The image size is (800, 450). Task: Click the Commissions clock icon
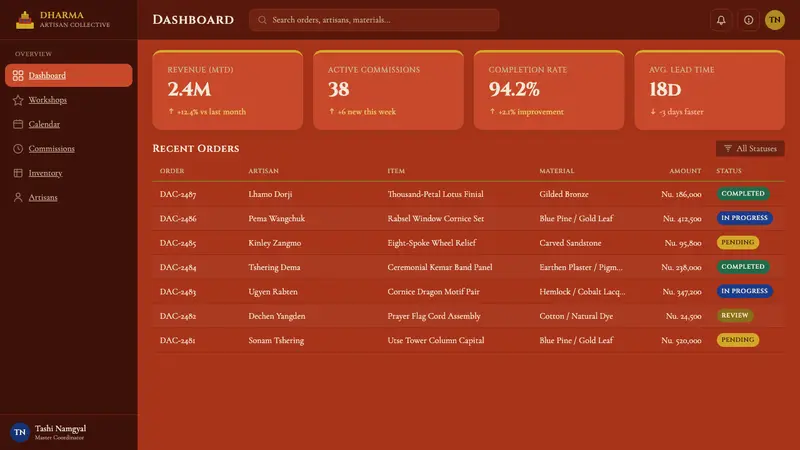(x=18, y=148)
